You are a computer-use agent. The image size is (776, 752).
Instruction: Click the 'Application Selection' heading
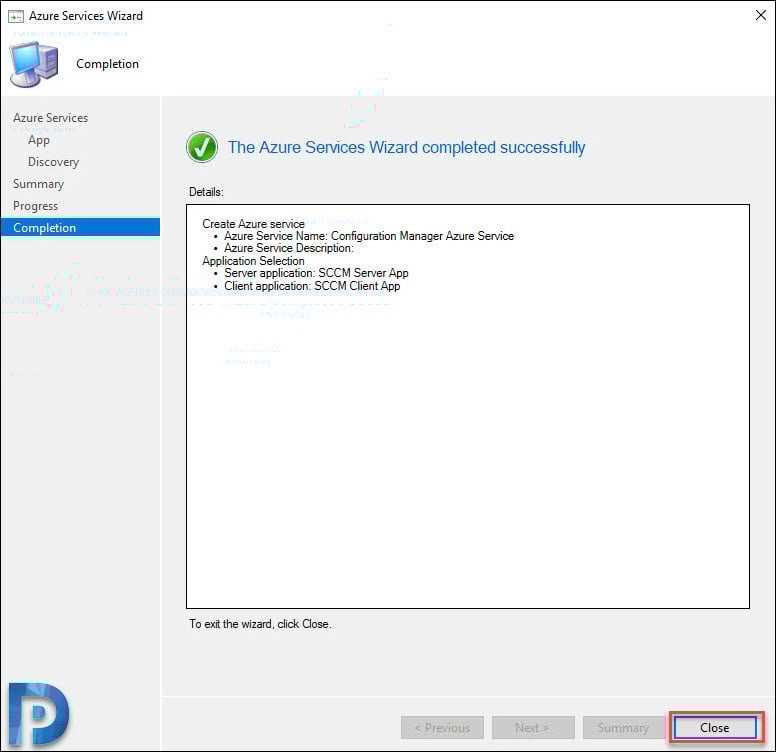(253, 261)
